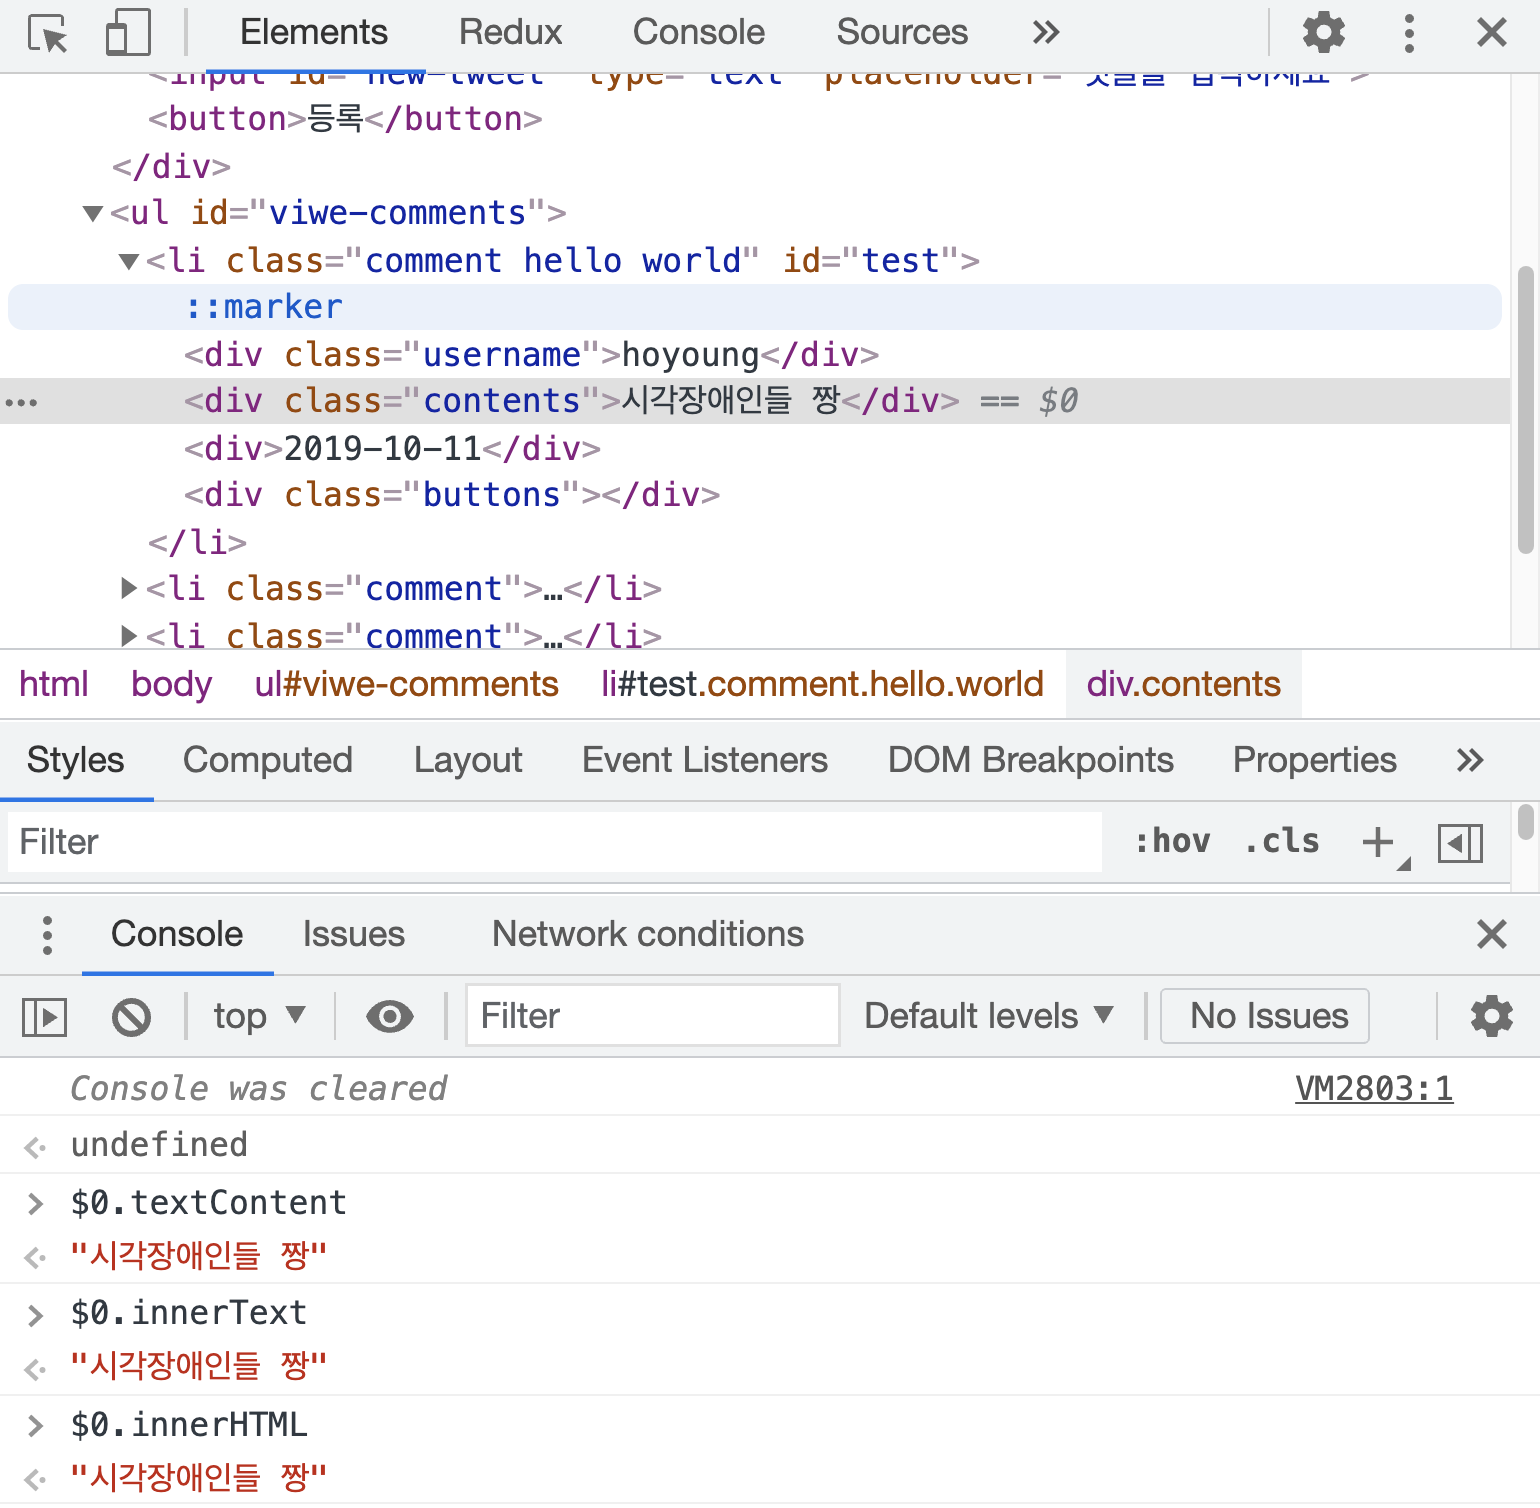Switch to the Redux tab
The image size is (1540, 1508).
(510, 33)
